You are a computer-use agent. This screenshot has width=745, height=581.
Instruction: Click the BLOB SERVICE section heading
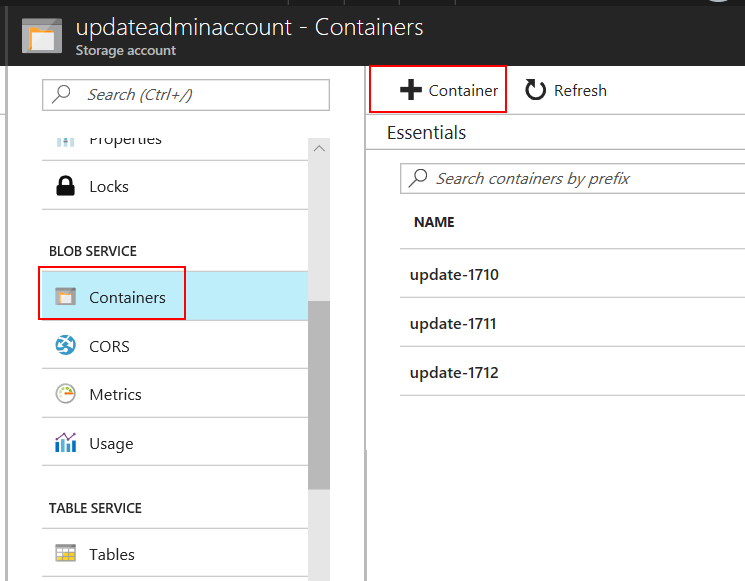pos(93,251)
